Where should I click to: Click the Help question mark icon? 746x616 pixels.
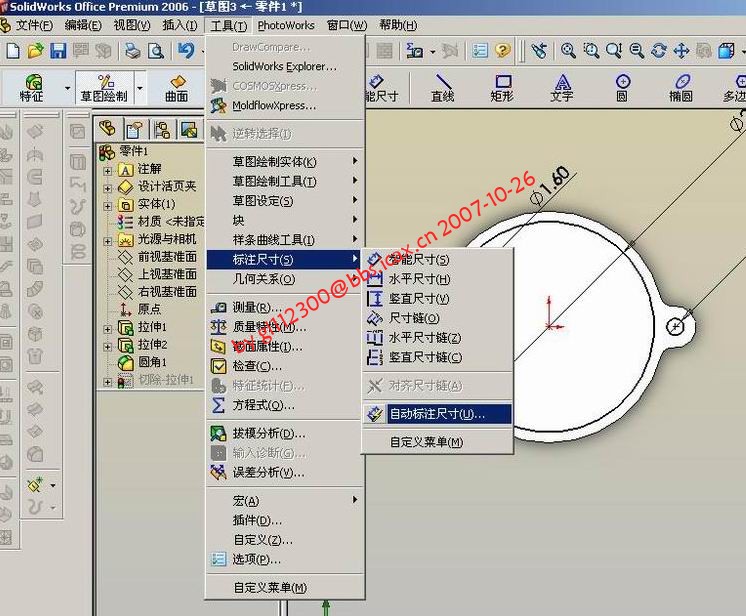502,50
